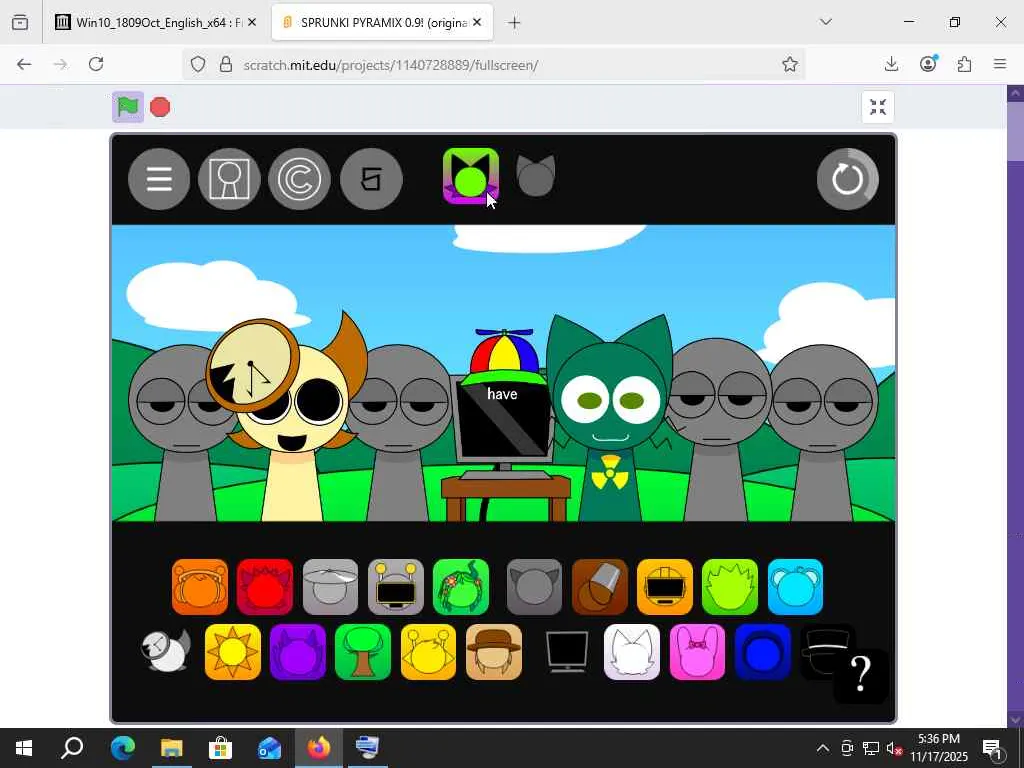Exit fullscreen mode button

(x=878, y=106)
